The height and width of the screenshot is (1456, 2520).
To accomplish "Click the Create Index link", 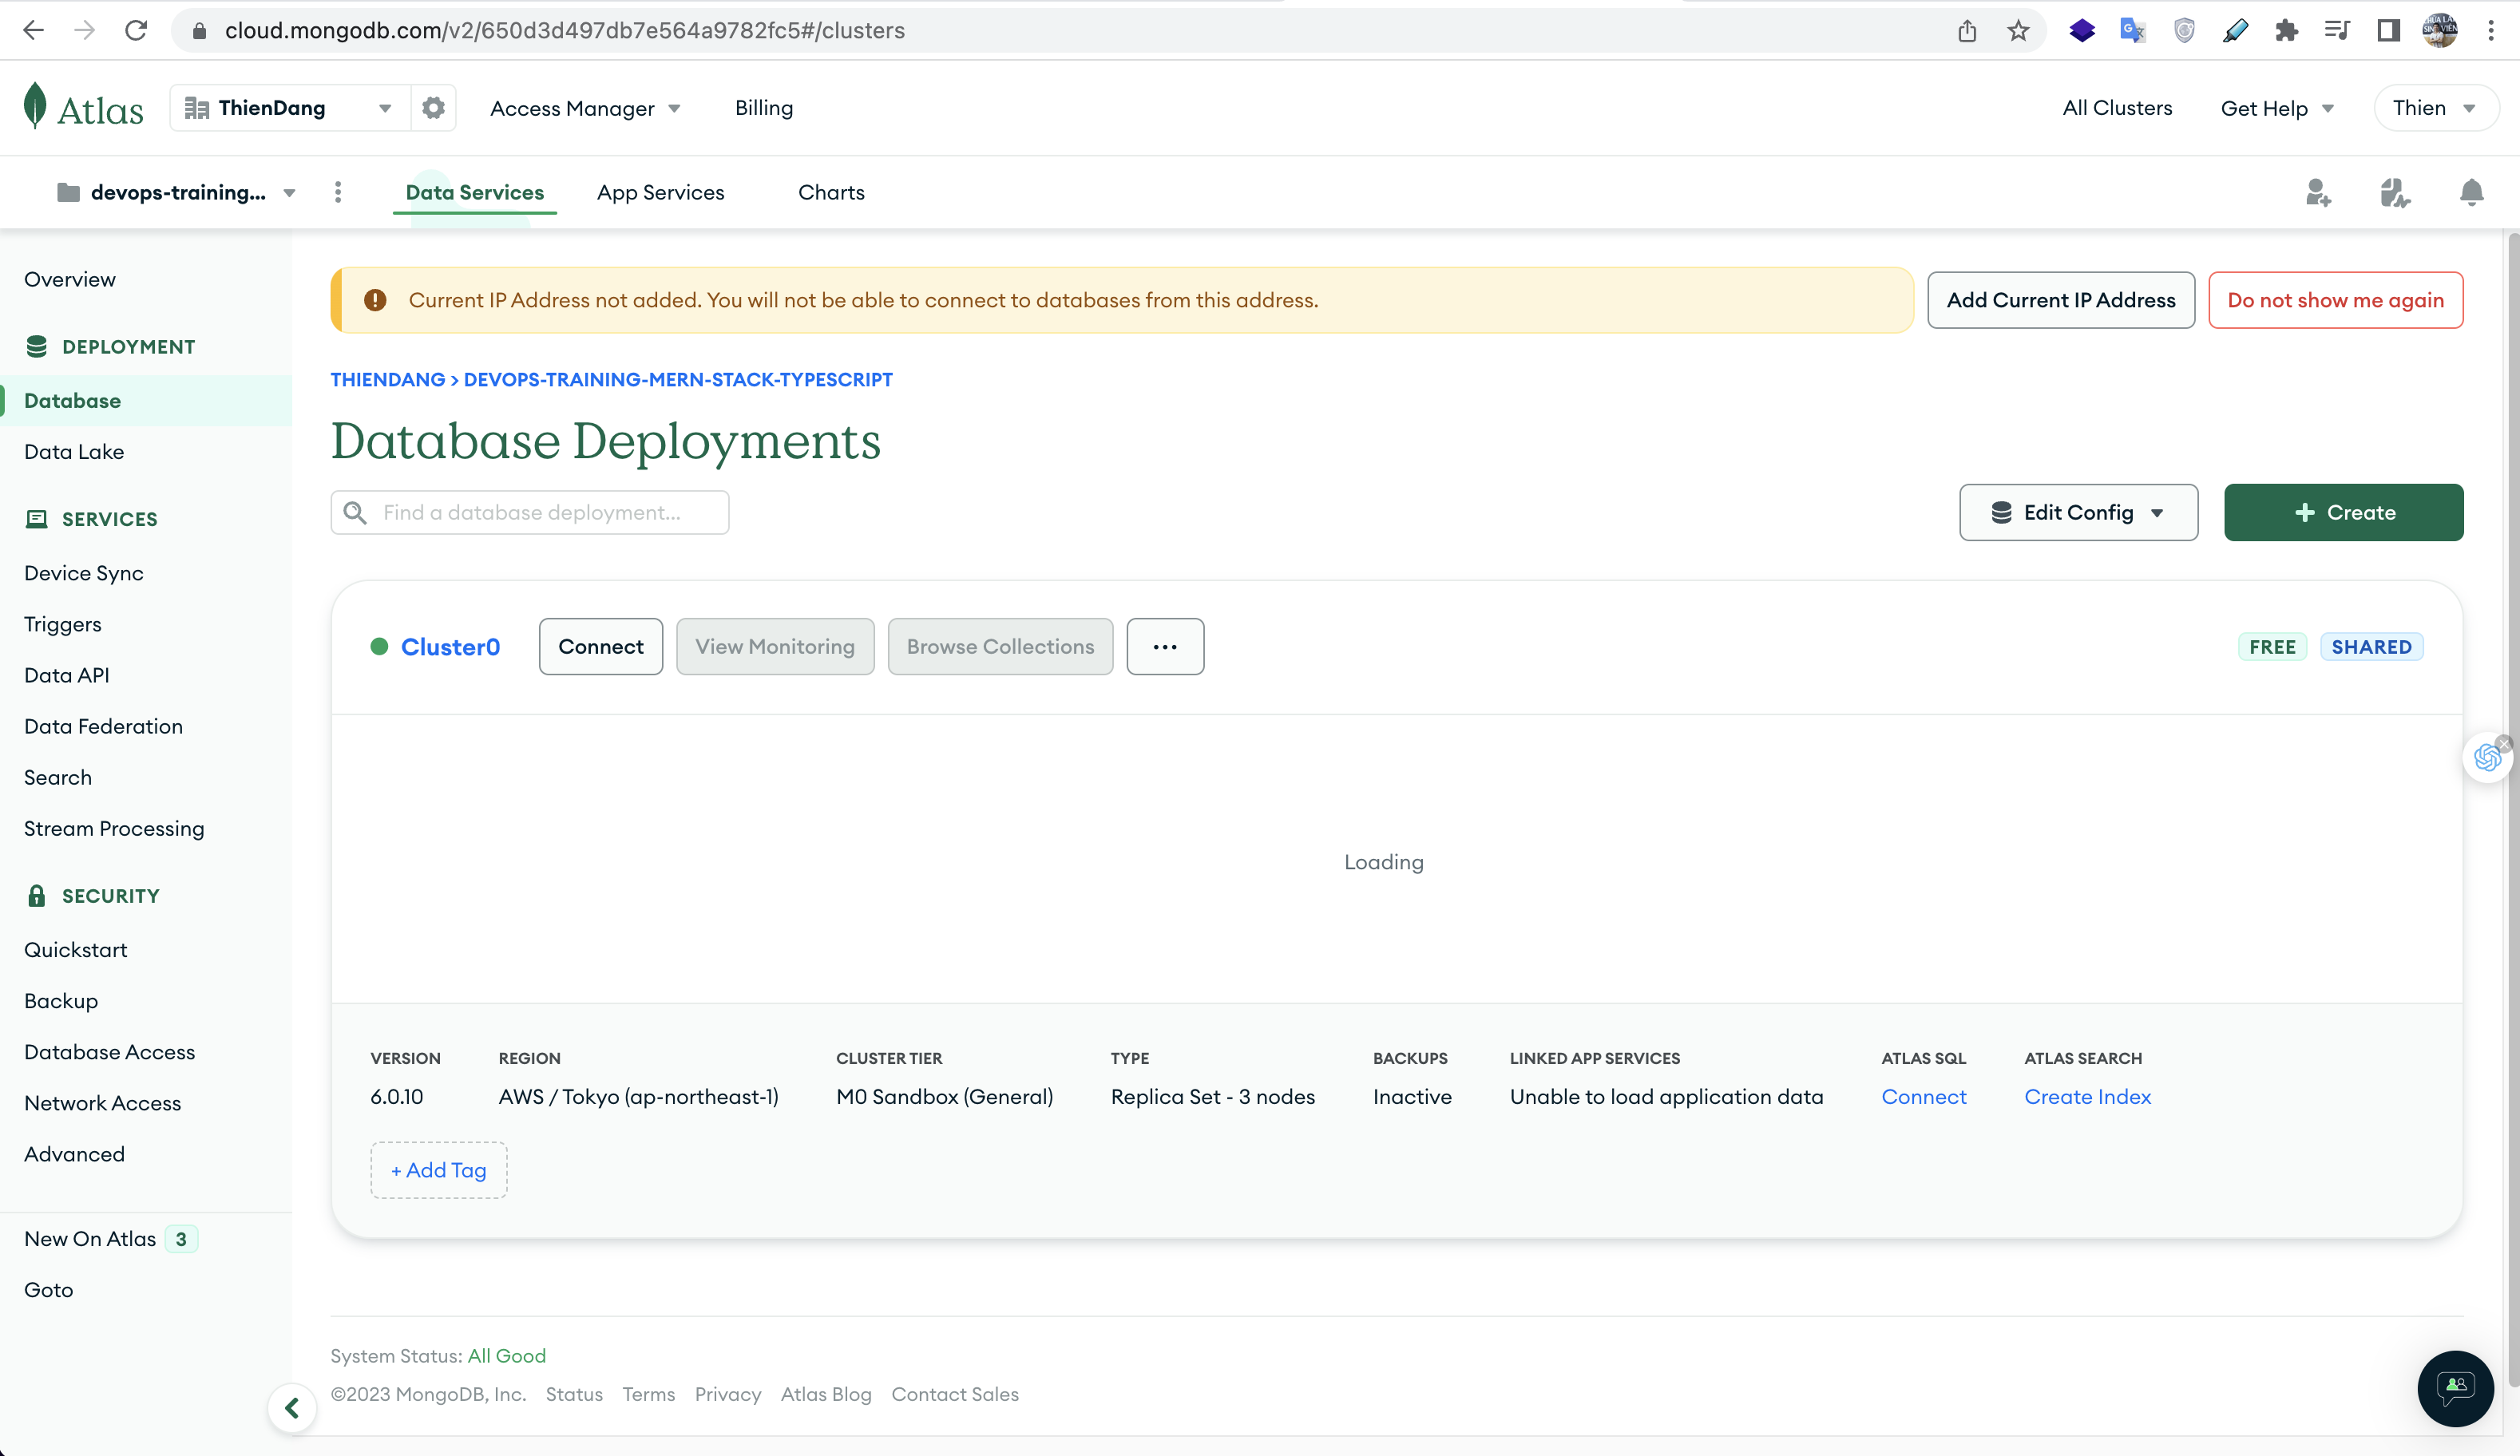I will [x=2087, y=1097].
